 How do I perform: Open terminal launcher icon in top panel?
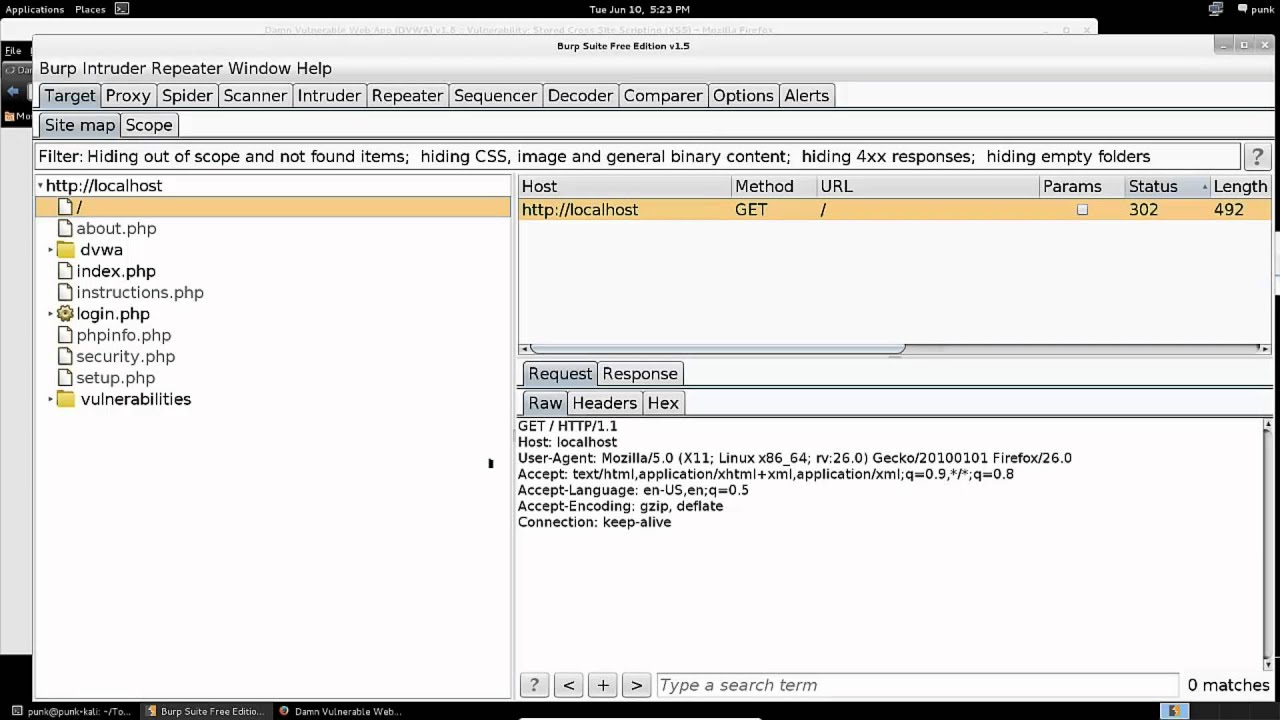[121, 9]
